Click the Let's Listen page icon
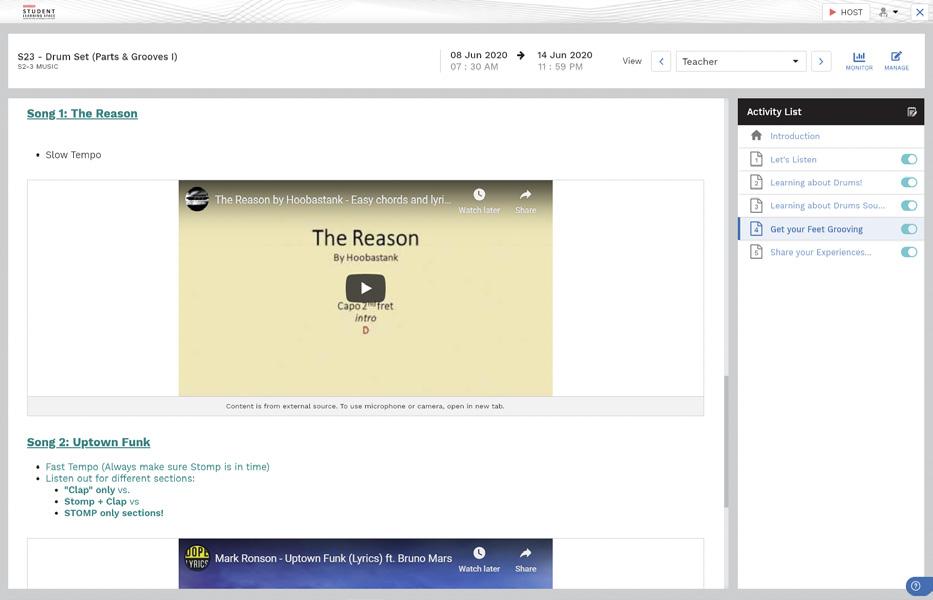 click(756, 159)
